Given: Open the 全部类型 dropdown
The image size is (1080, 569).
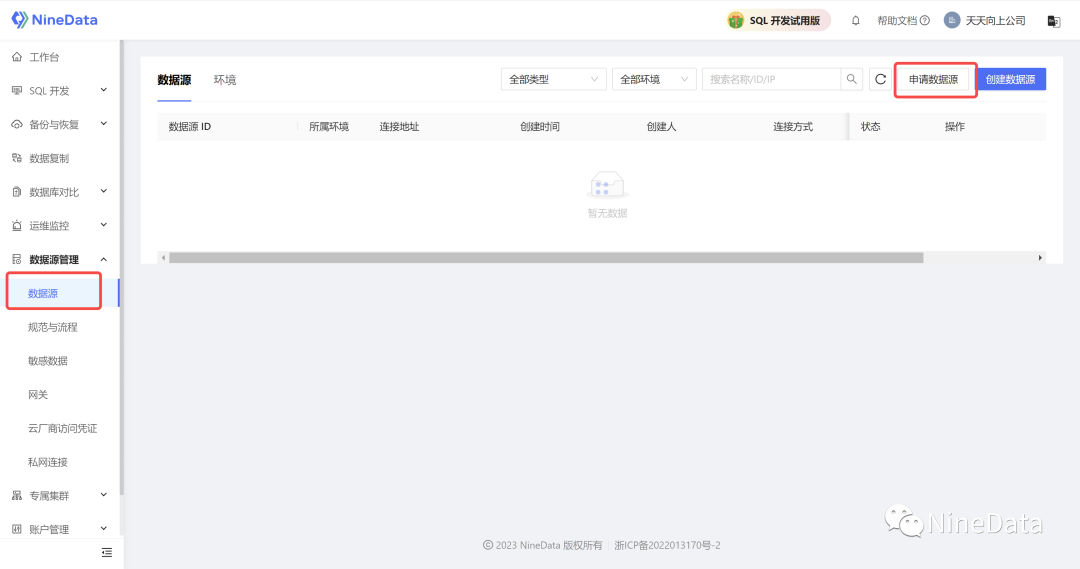Looking at the screenshot, I should (x=554, y=79).
